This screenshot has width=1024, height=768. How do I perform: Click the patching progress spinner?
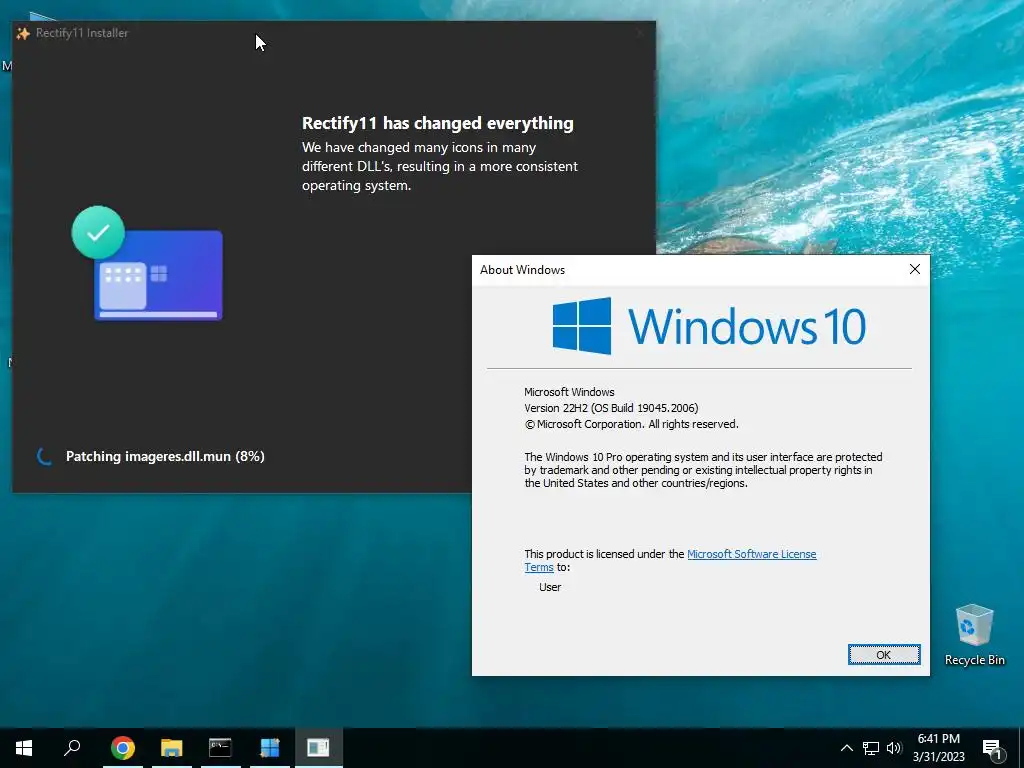click(x=44, y=456)
